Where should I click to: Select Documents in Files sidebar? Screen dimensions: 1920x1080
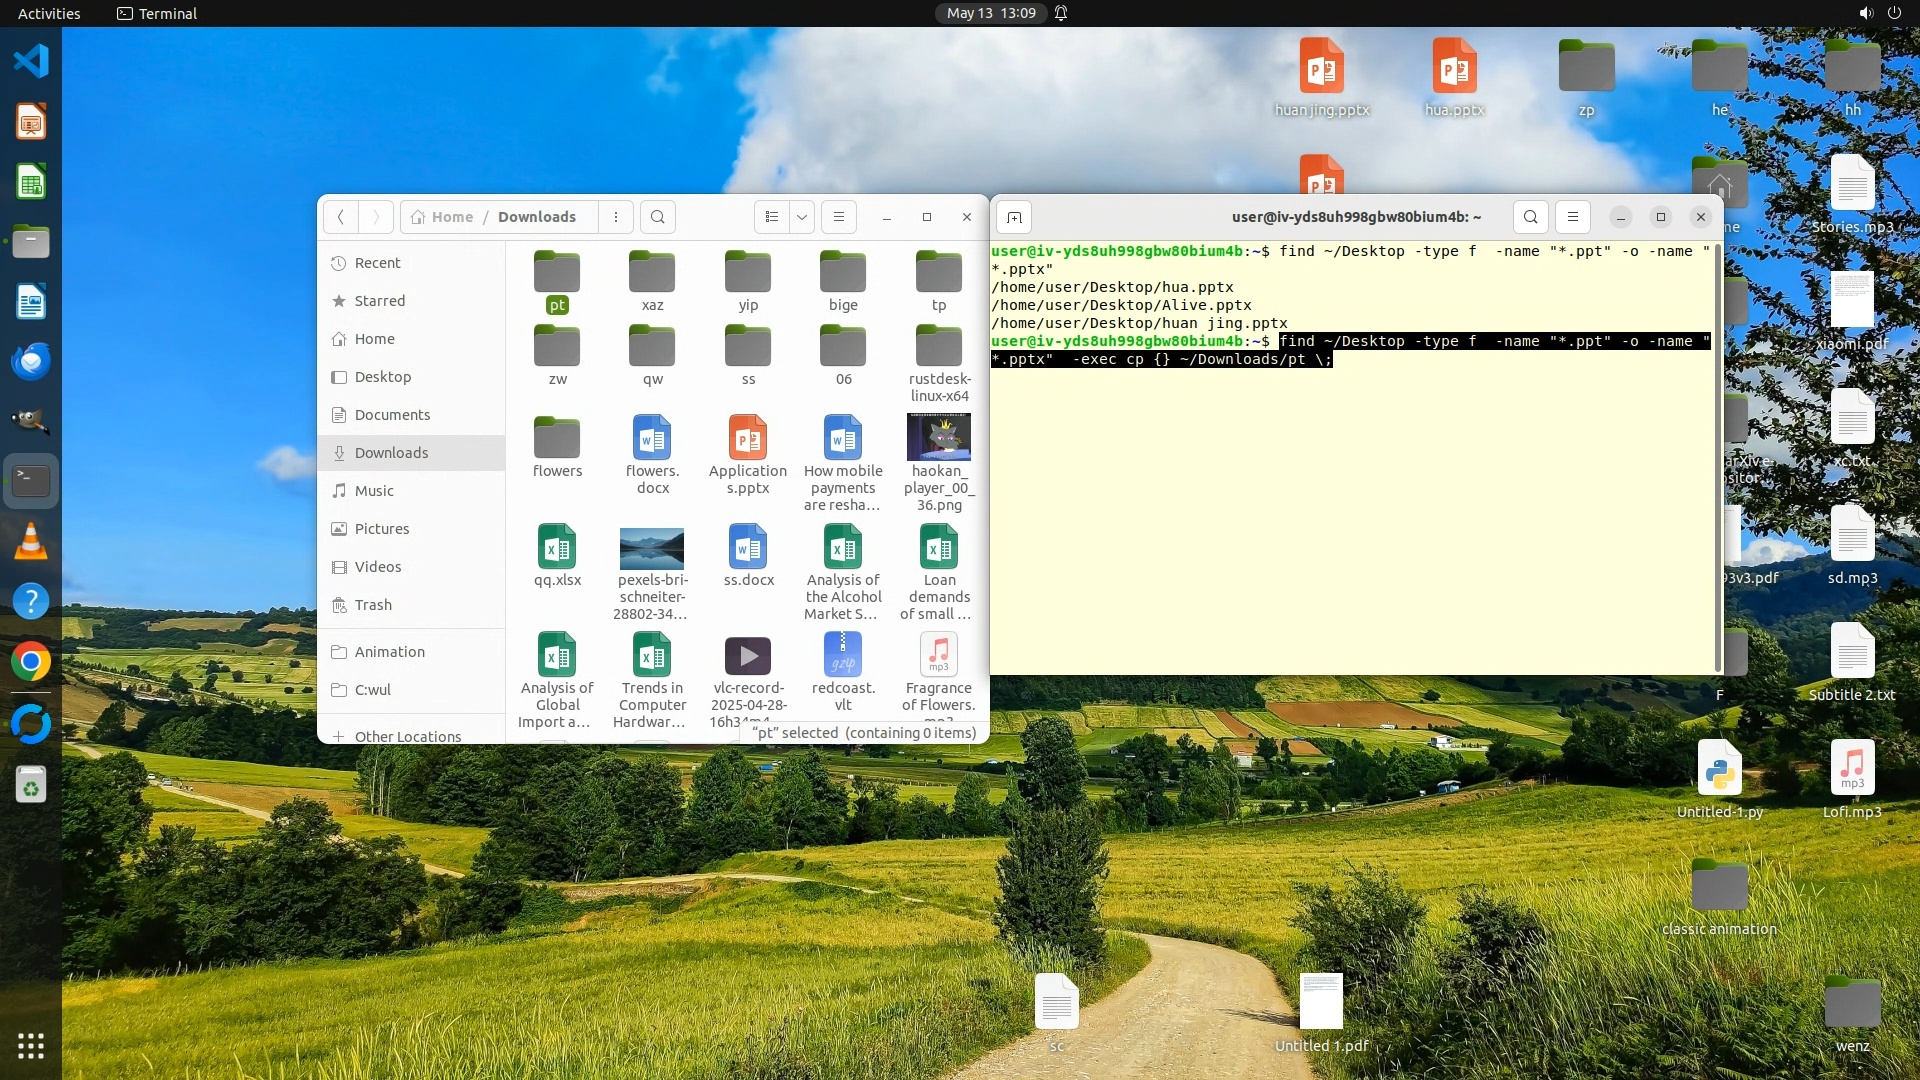tap(392, 415)
